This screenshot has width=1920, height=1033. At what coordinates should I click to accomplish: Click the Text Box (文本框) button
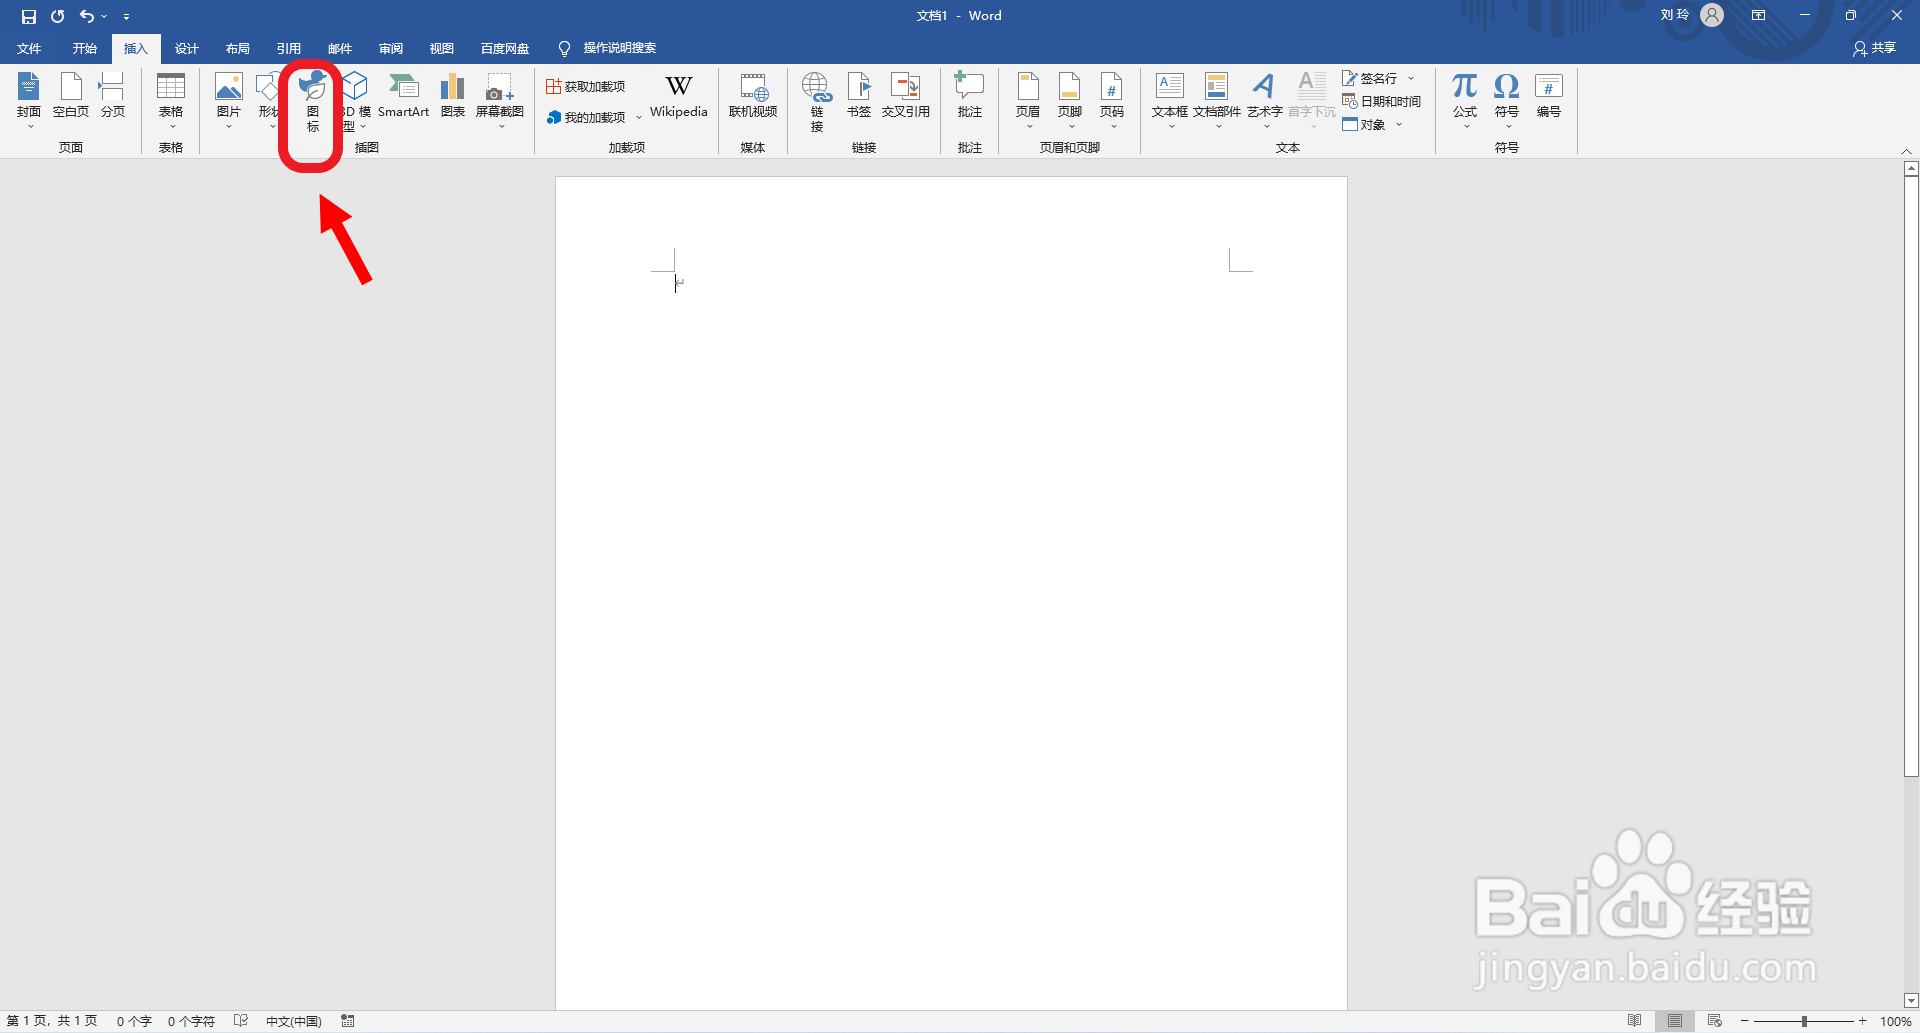click(1170, 100)
